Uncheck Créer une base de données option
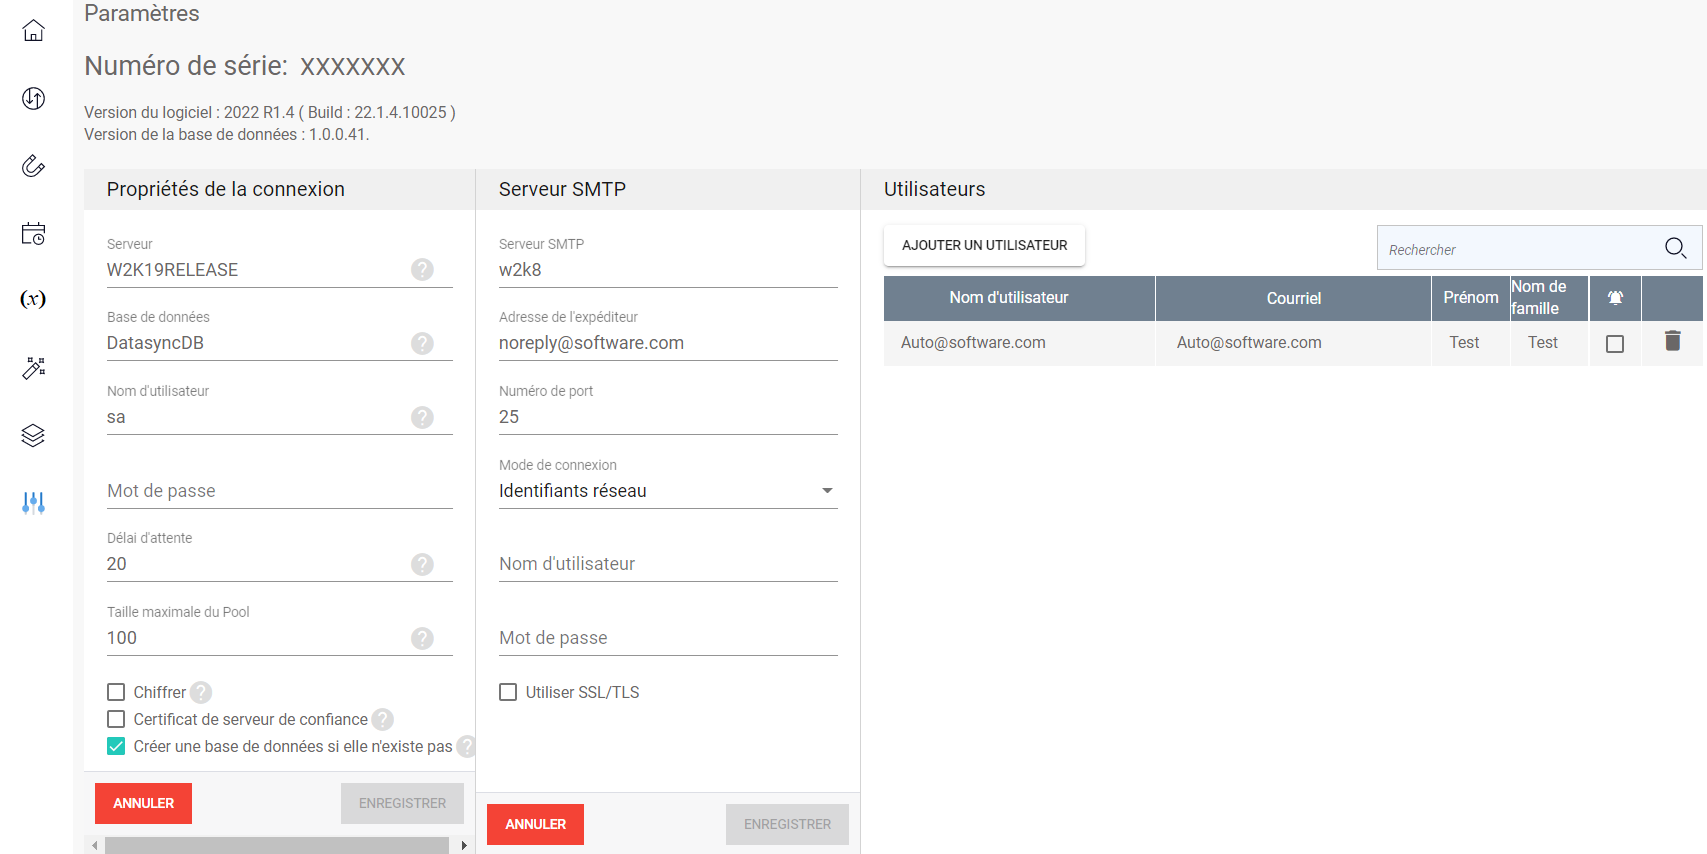Screen dimensions: 1707x854 [116, 746]
